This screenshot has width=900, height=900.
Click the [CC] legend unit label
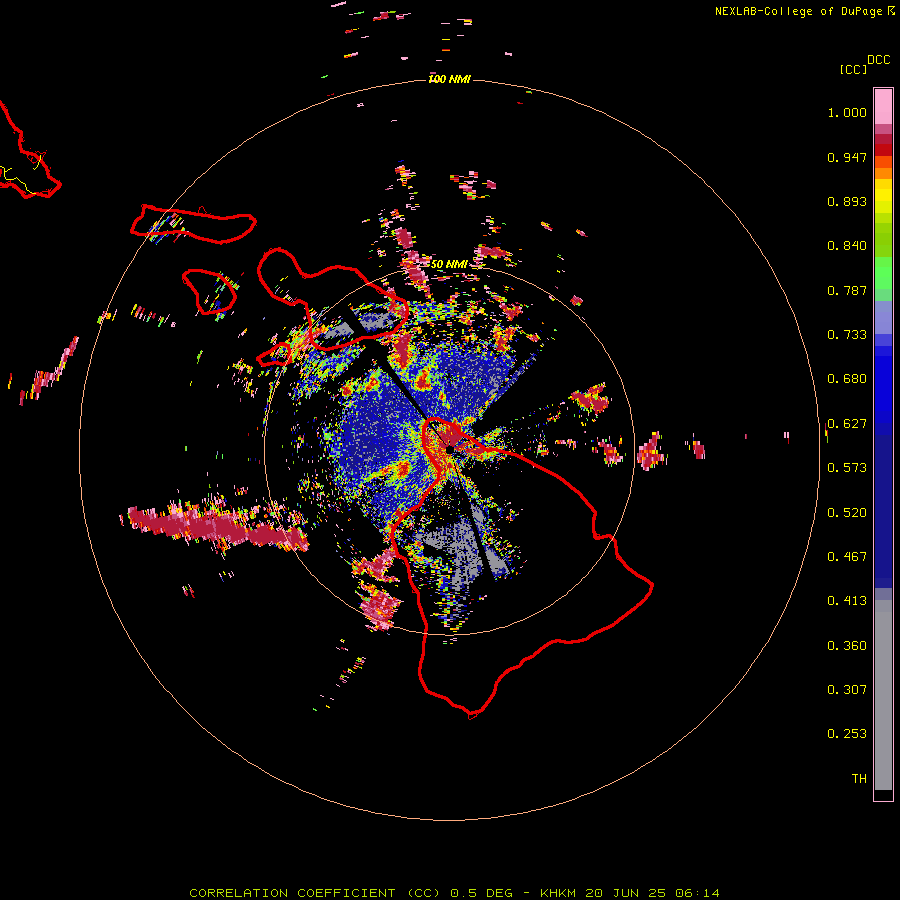pyautogui.click(x=853, y=69)
